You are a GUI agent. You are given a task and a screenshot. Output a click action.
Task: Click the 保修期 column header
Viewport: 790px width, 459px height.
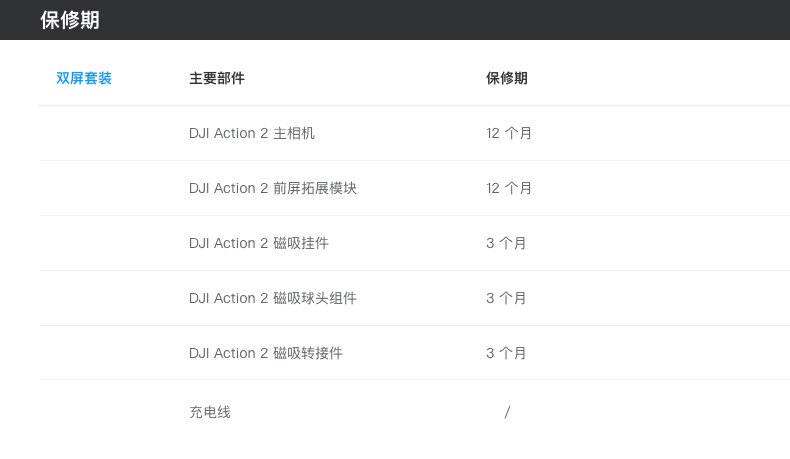506,78
